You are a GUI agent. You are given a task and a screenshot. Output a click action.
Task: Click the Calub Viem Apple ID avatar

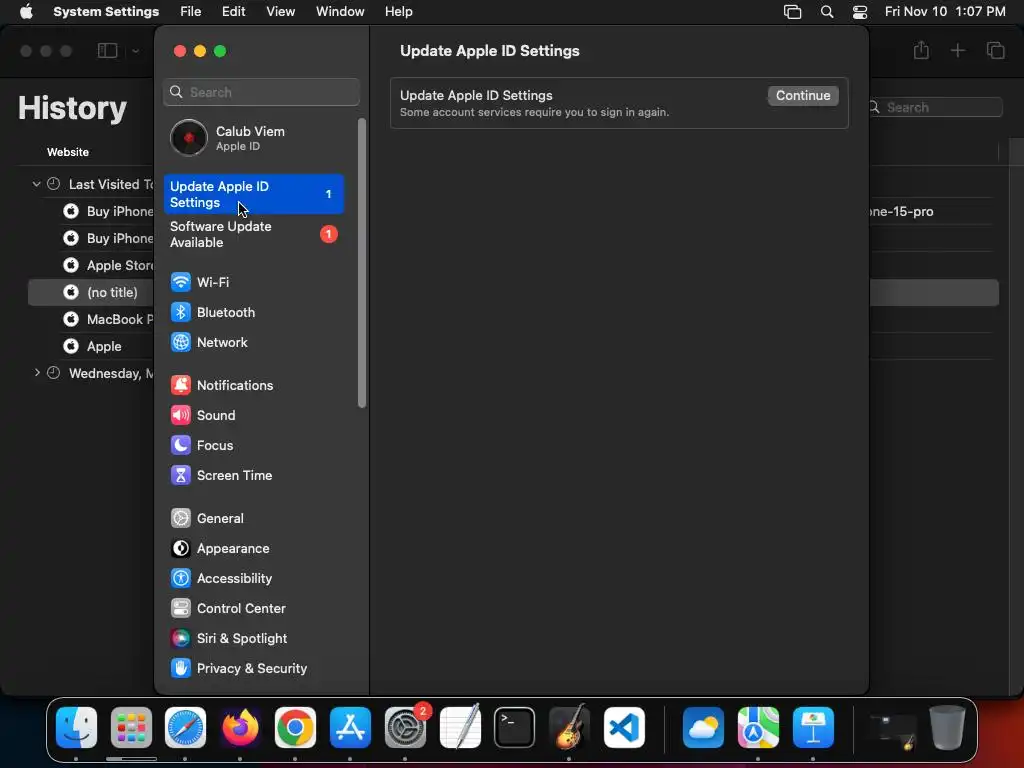tap(189, 138)
